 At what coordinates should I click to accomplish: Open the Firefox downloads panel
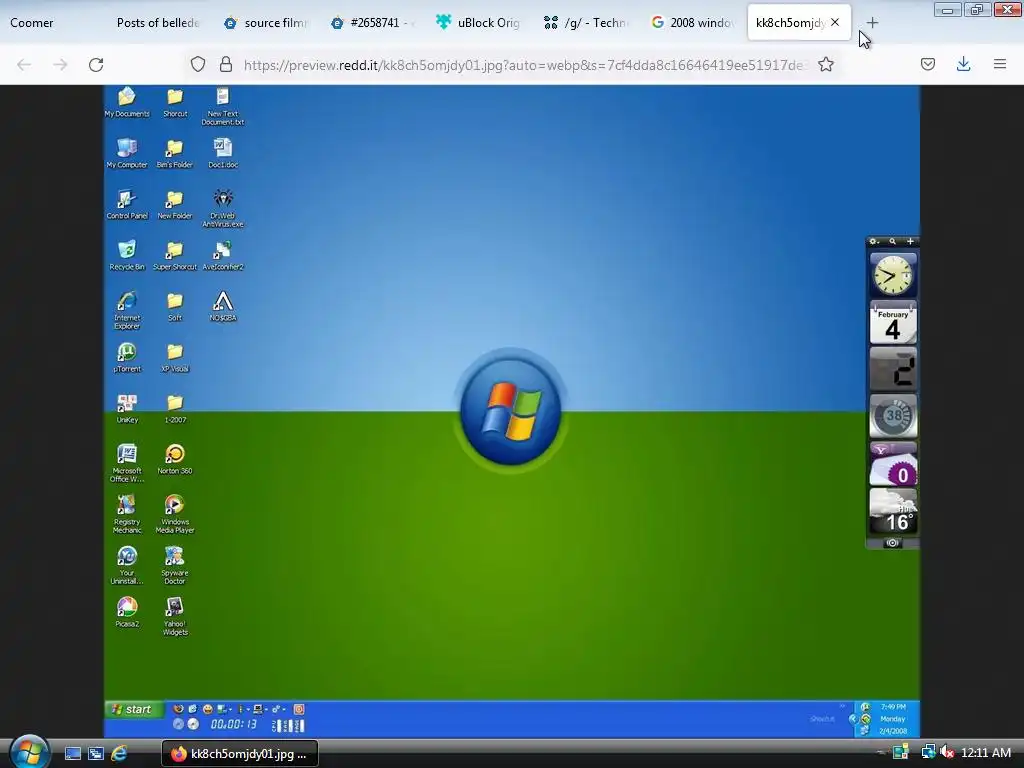(963, 65)
